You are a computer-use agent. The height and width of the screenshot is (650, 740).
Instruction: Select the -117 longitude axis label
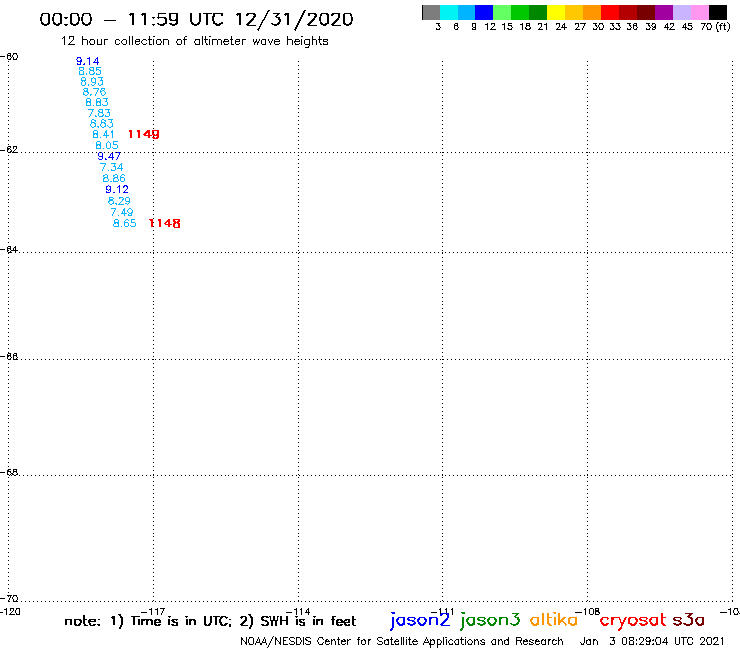(x=153, y=612)
